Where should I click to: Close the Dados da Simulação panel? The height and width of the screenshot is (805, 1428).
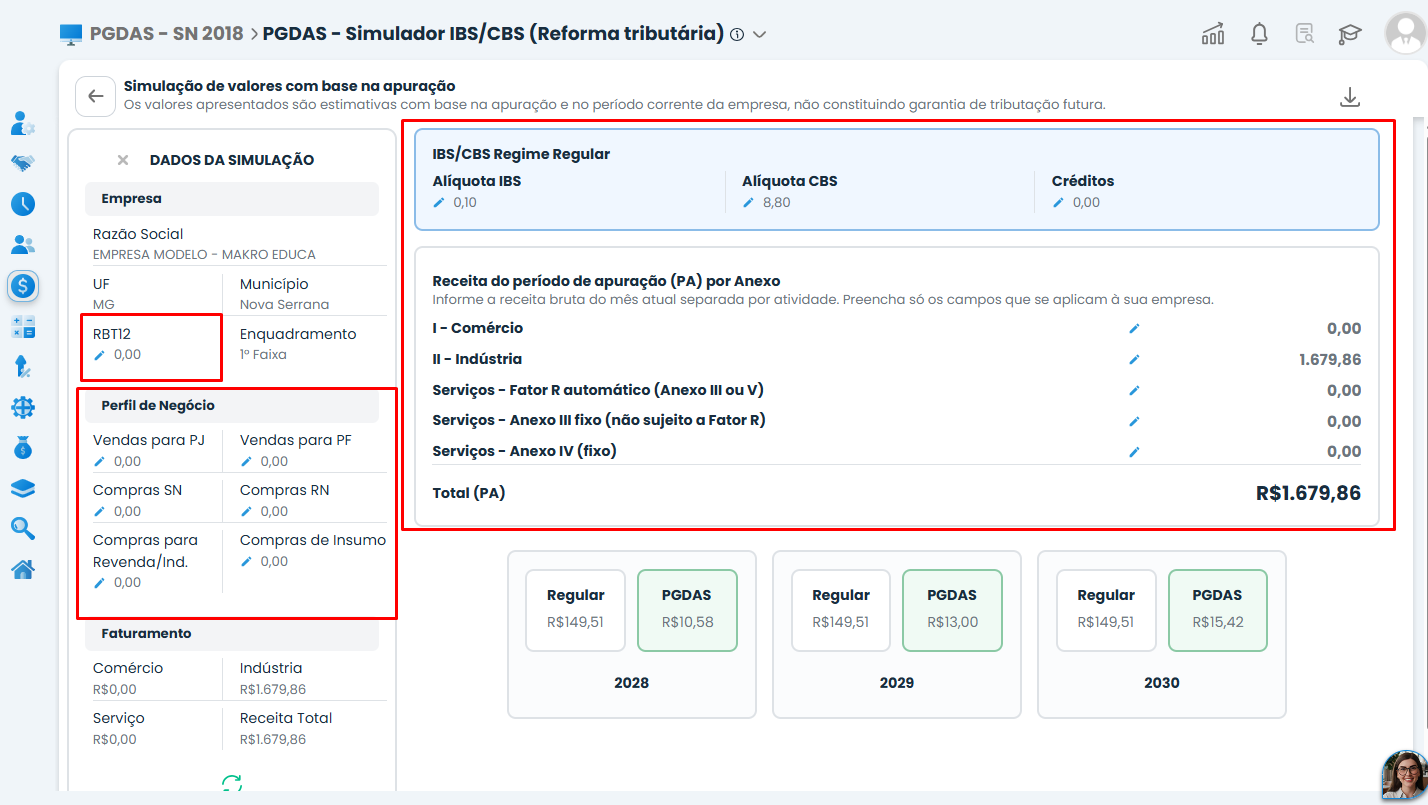click(123, 160)
